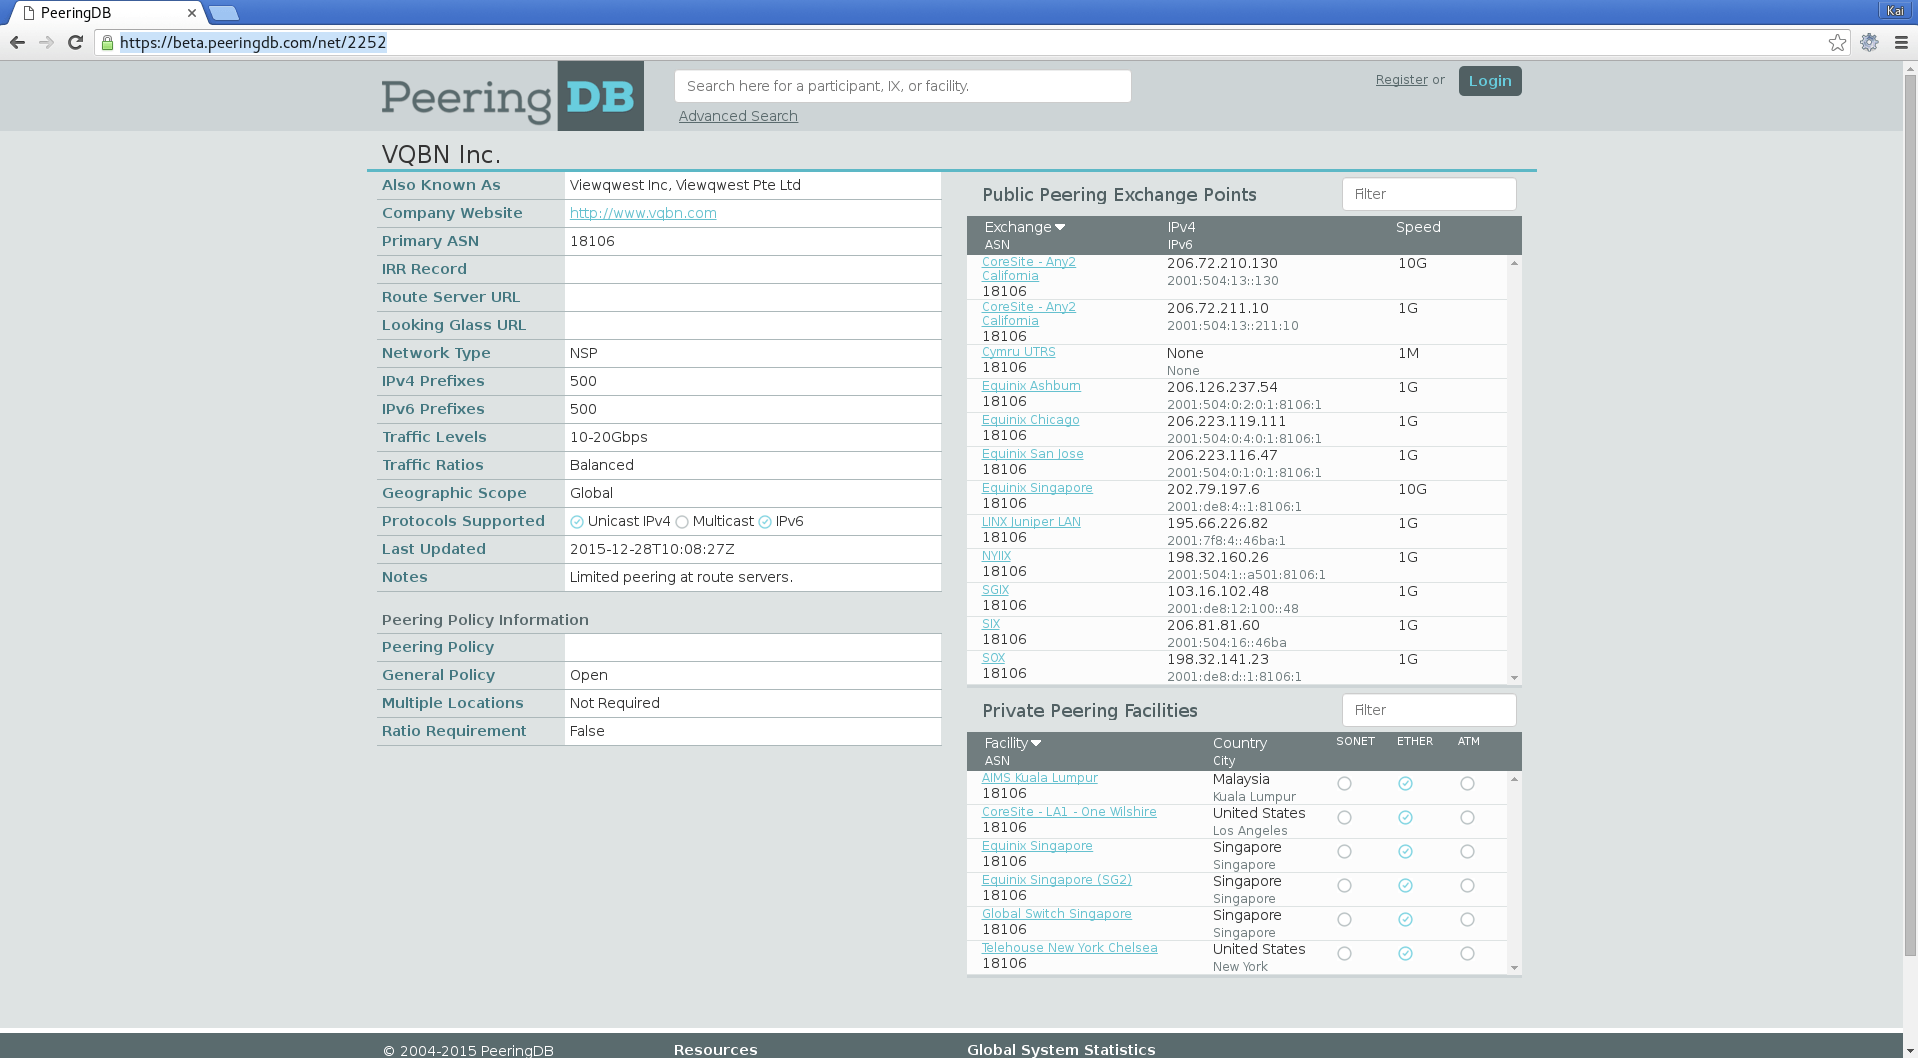
Task: Click the secure lock icon in address bar
Action: pyautogui.click(x=107, y=42)
